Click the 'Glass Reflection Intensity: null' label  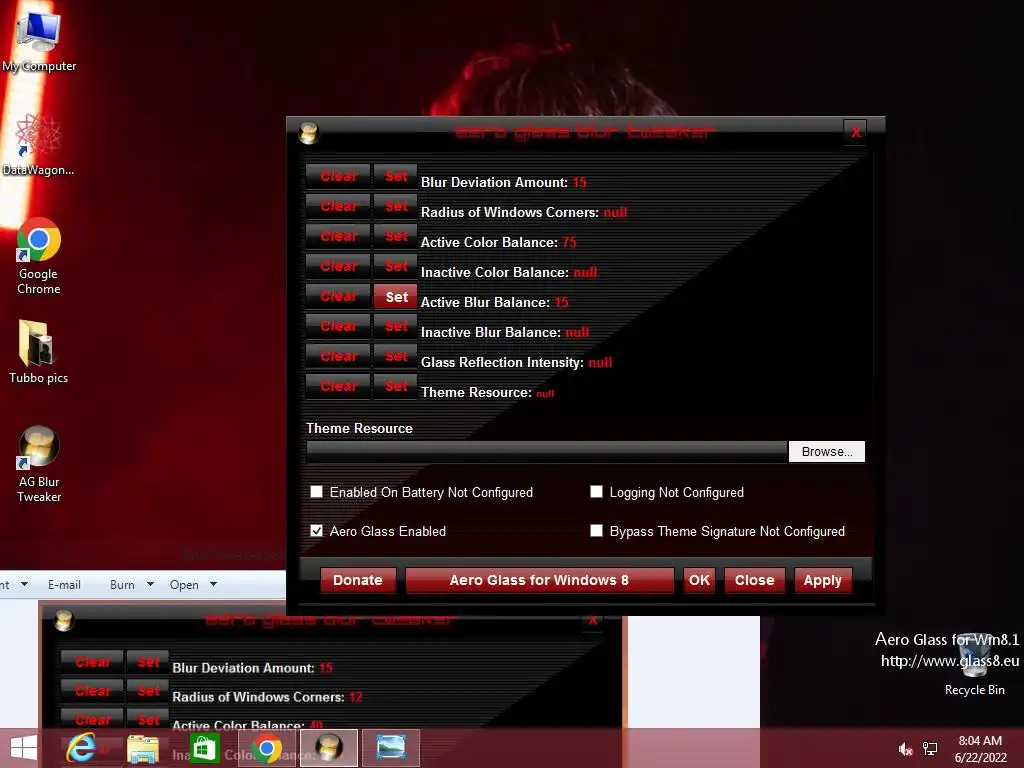[517, 362]
